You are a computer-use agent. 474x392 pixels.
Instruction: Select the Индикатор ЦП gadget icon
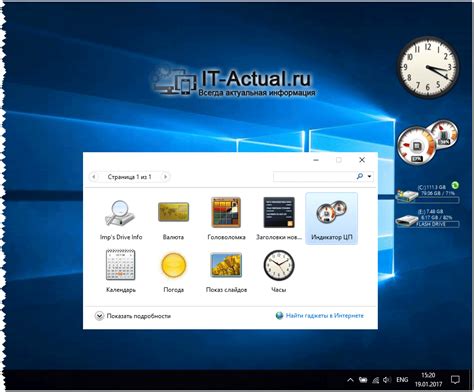coord(332,213)
